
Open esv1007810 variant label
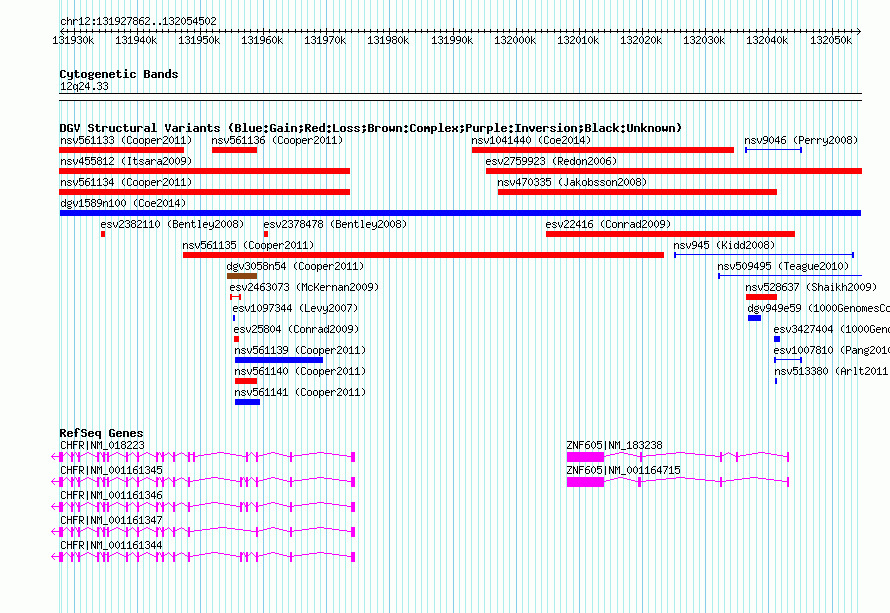pos(832,350)
